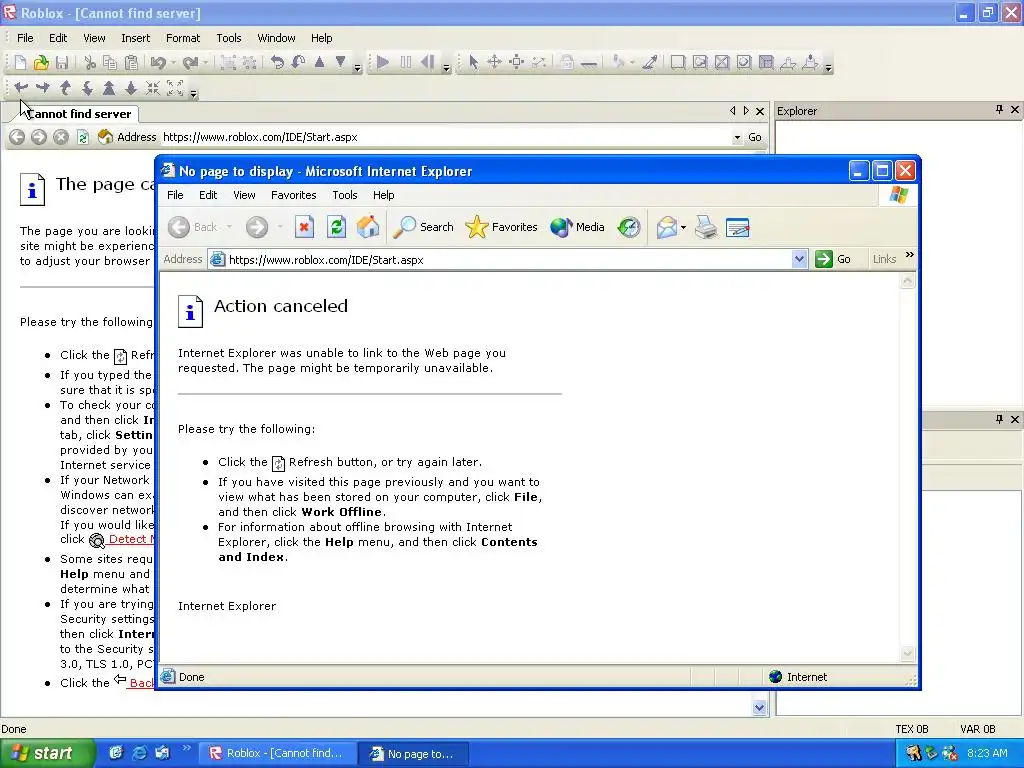This screenshot has height=768, width=1024.
Task: Open the Tools menu in Internet Explorer
Action: point(344,195)
